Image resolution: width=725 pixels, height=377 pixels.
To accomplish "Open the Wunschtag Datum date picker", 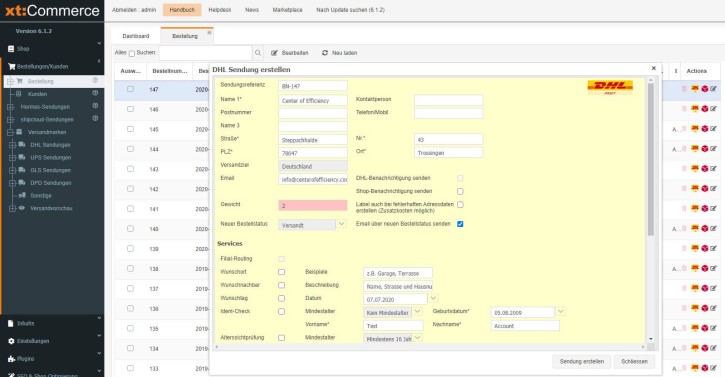I will tap(433, 298).
